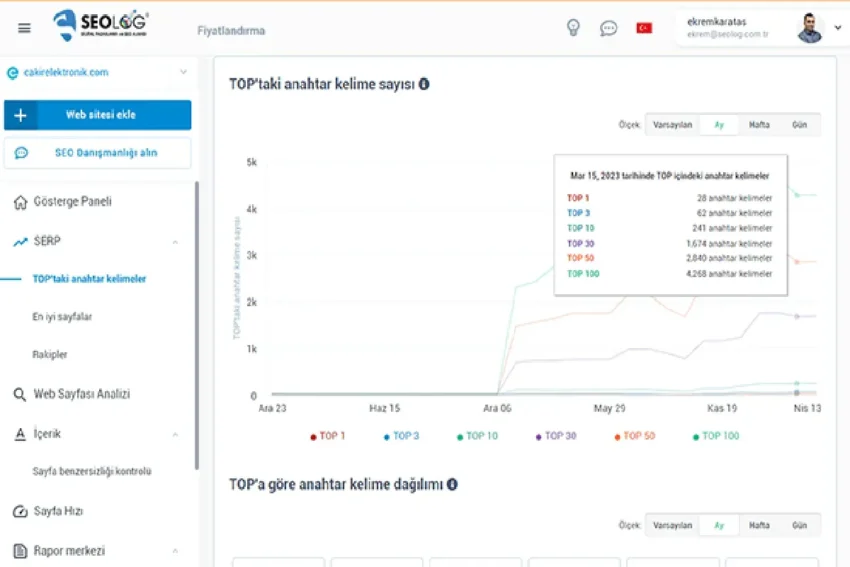The width and height of the screenshot is (850, 567).
Task: Click the Sayfa Hızı speedometer icon
Action: tap(20, 512)
